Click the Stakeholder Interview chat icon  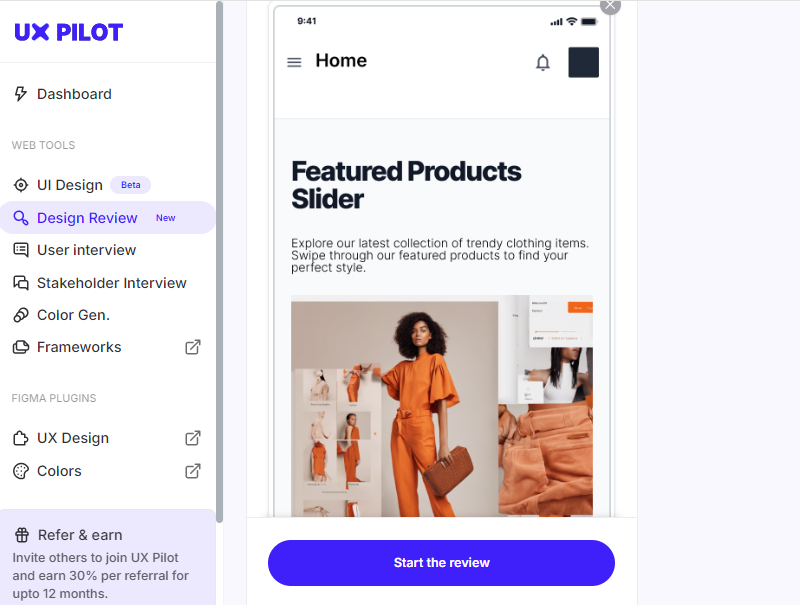pos(21,283)
